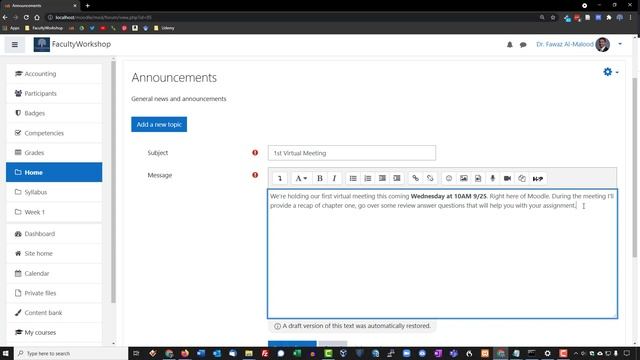
Task: Click the page vertical scrollbar
Action: tap(635, 167)
